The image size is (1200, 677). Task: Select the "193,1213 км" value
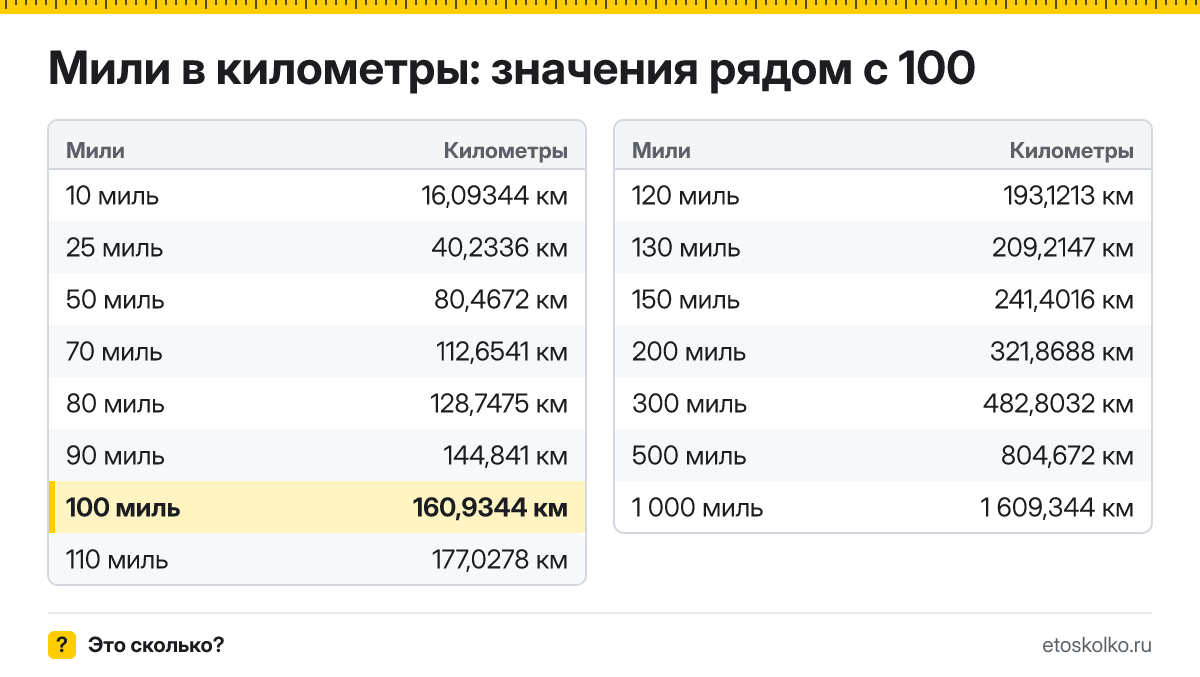click(1069, 195)
